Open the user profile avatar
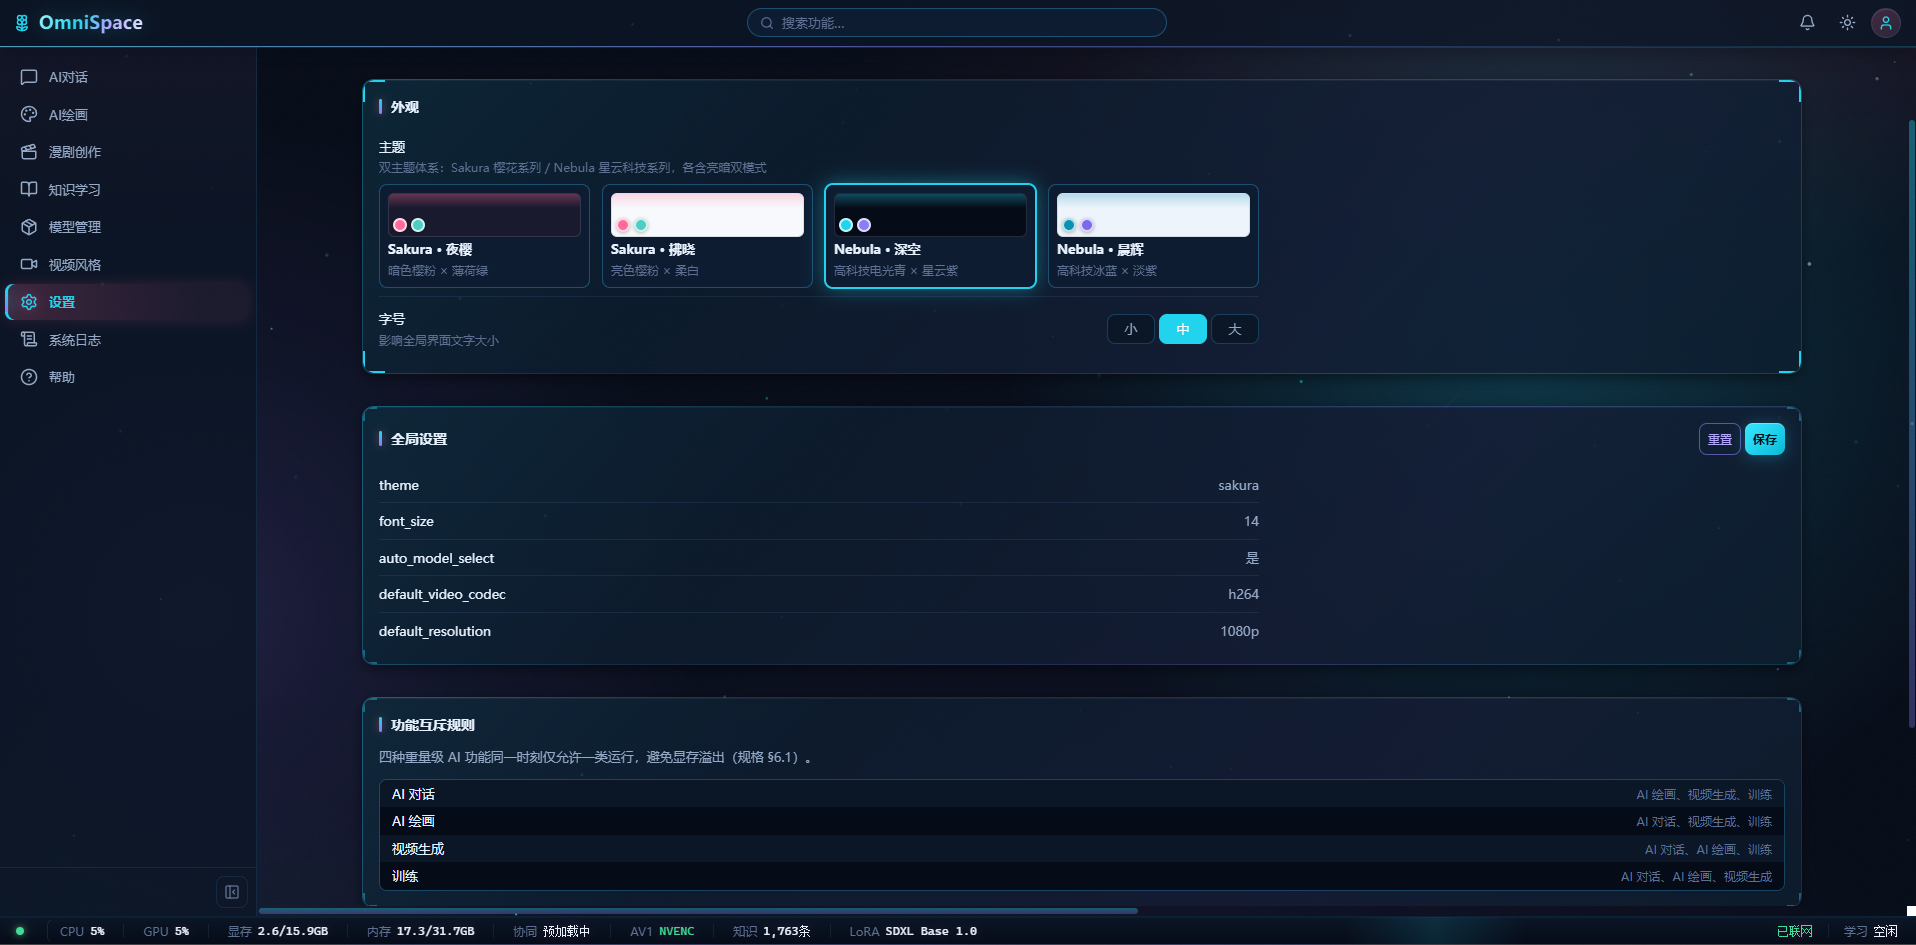This screenshot has width=1916, height=945. pos(1886,22)
